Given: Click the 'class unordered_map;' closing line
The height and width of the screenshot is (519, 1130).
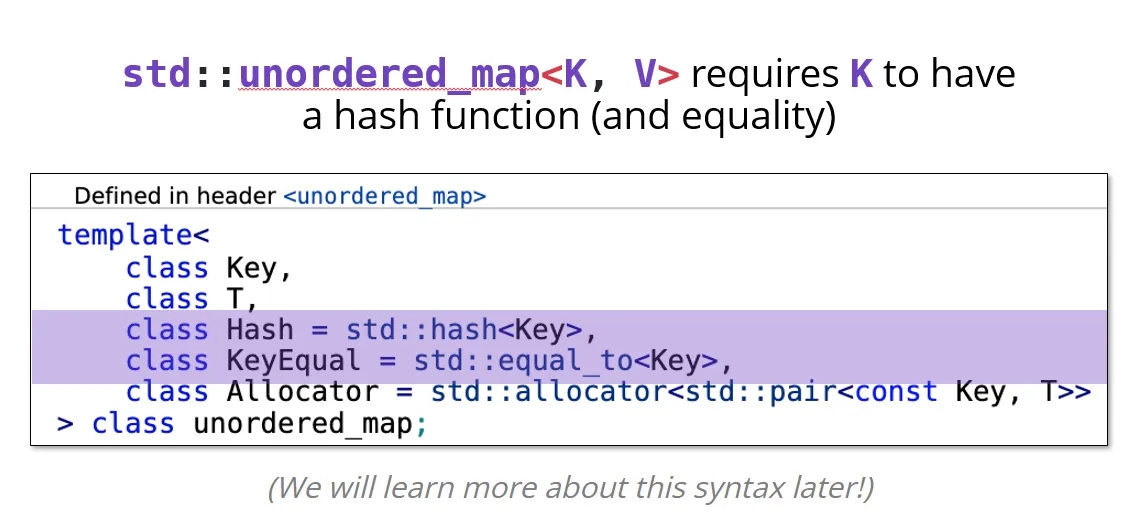Looking at the screenshot, I should click(259, 423).
